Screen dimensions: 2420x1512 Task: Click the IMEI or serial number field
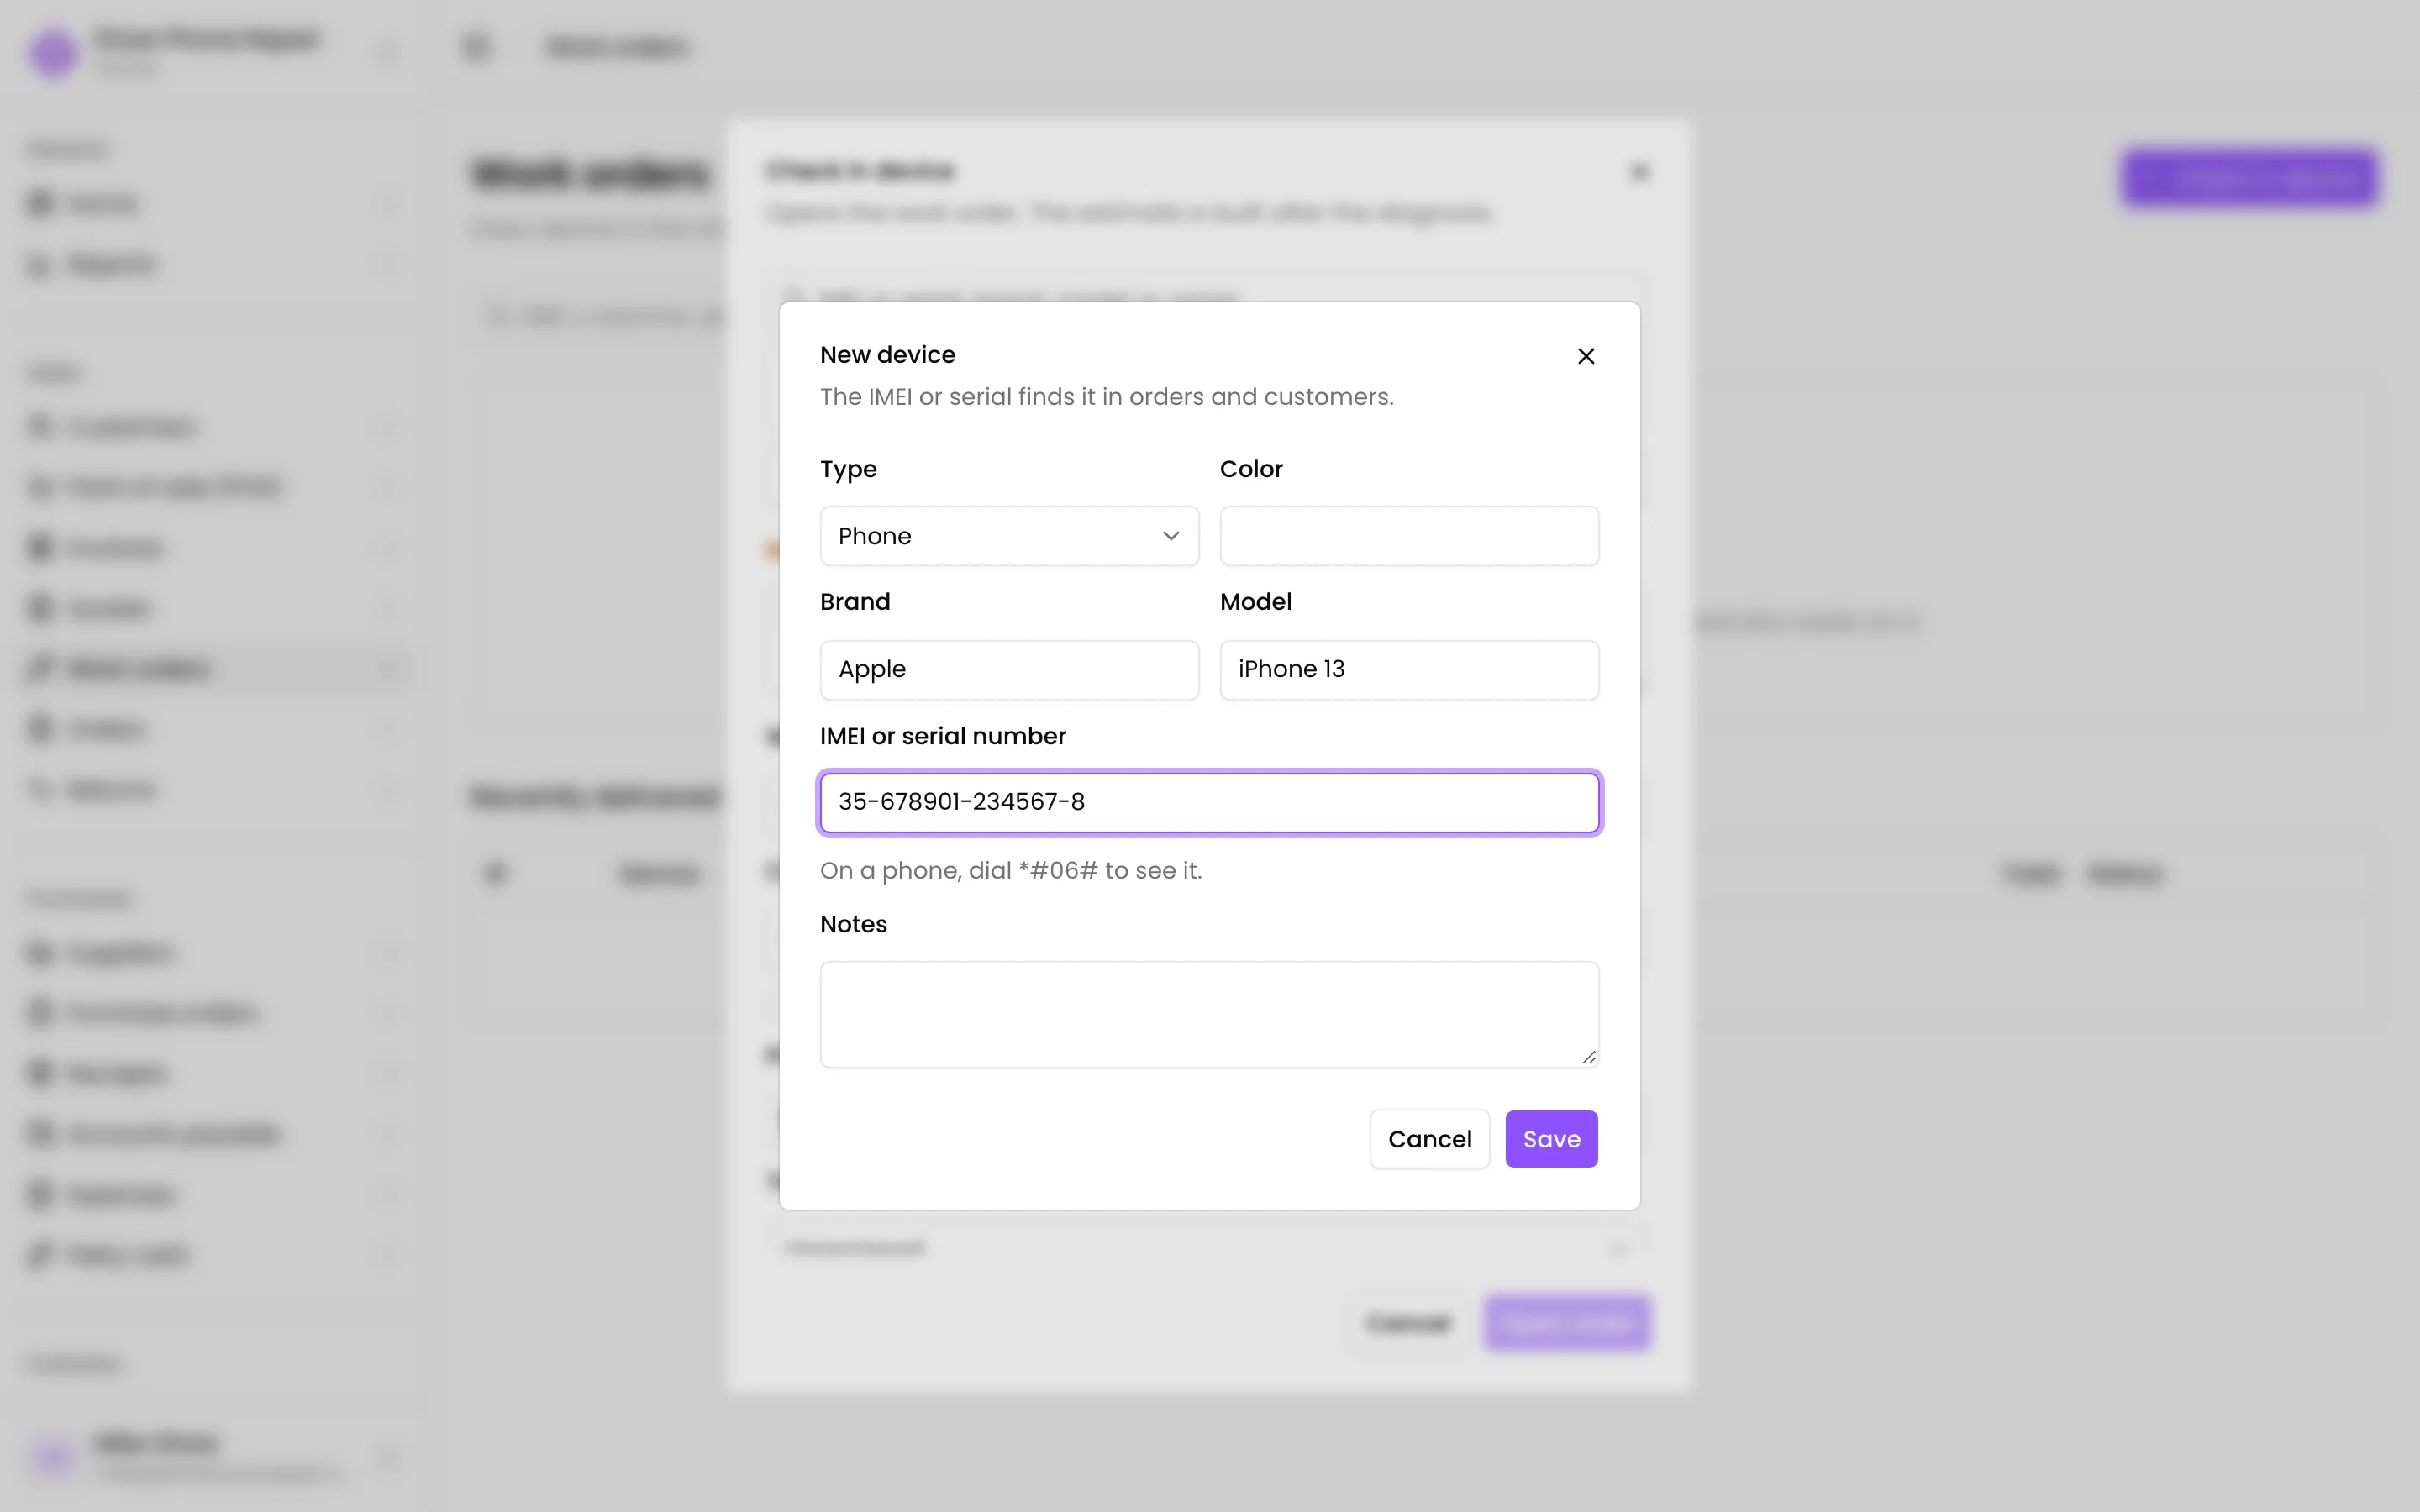point(1209,802)
